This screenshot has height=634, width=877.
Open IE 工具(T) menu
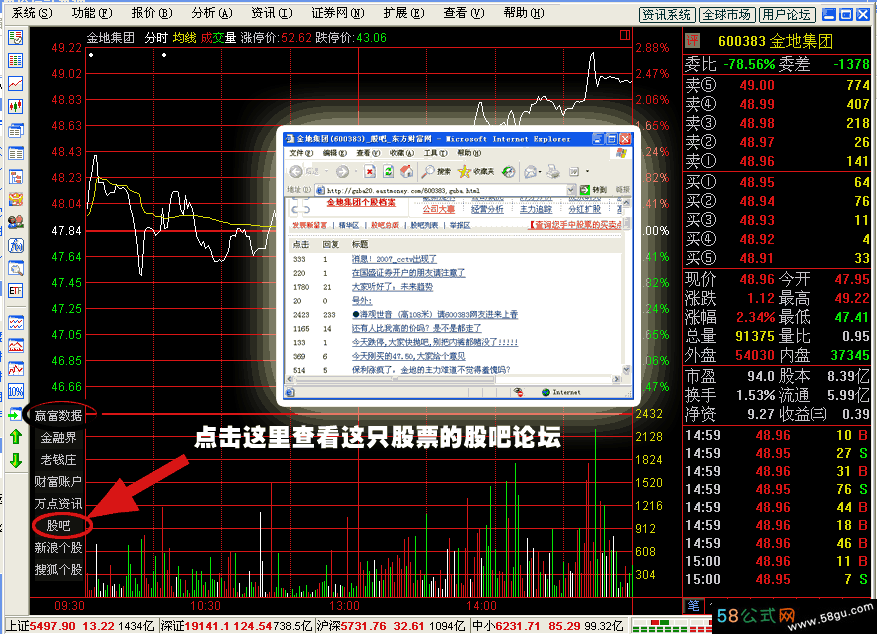(435, 153)
